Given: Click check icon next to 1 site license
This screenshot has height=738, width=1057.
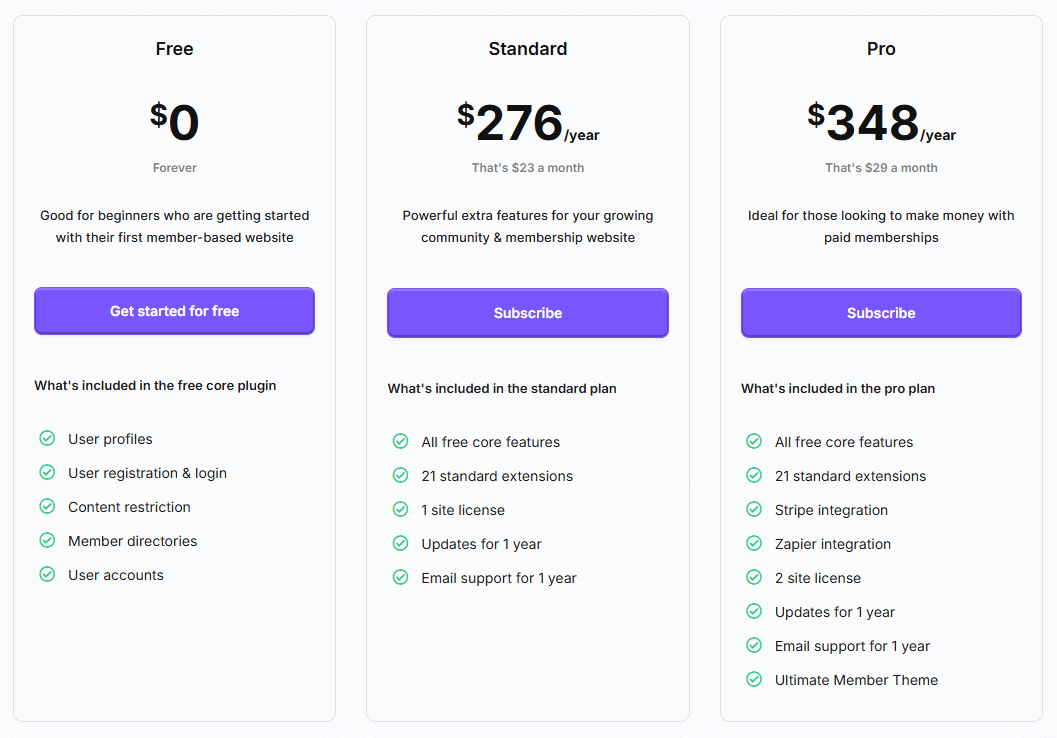Looking at the screenshot, I should tap(400, 510).
